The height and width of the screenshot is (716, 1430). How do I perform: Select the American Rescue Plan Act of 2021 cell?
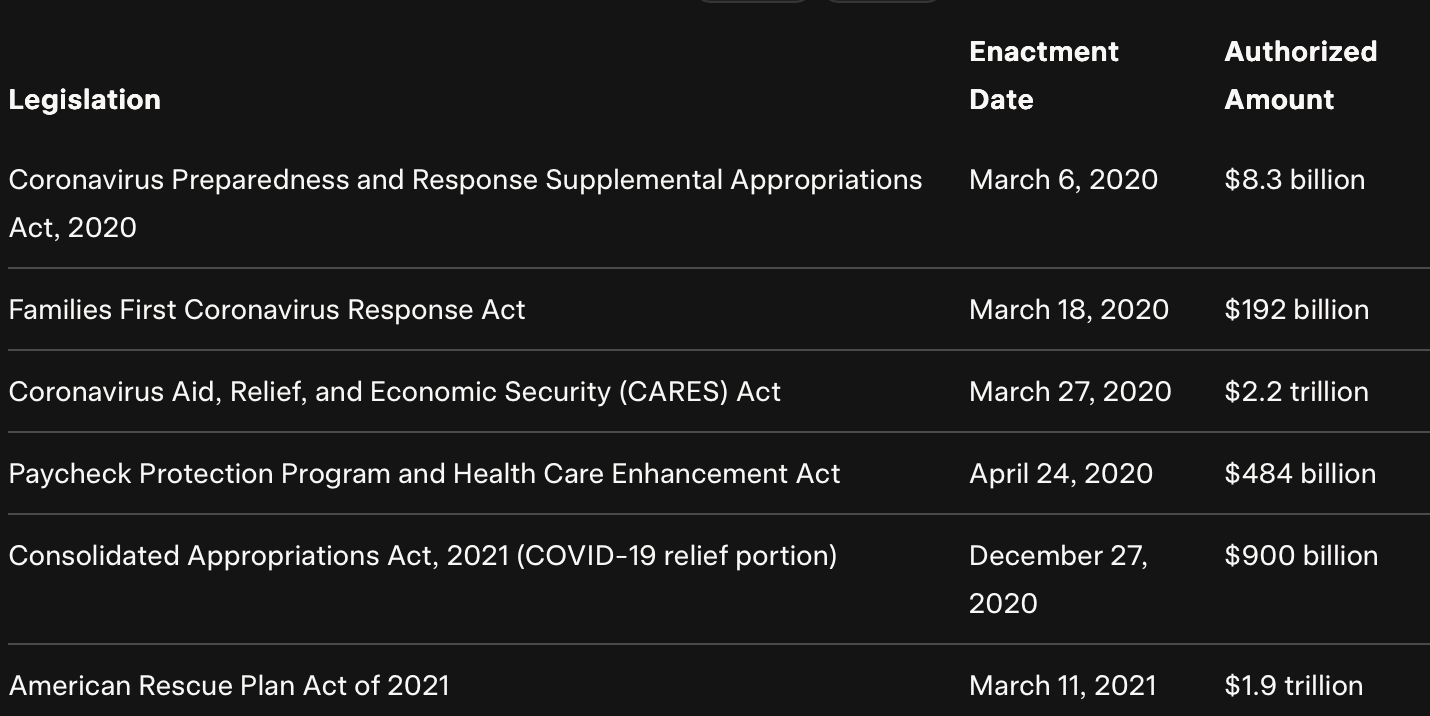(x=229, y=686)
